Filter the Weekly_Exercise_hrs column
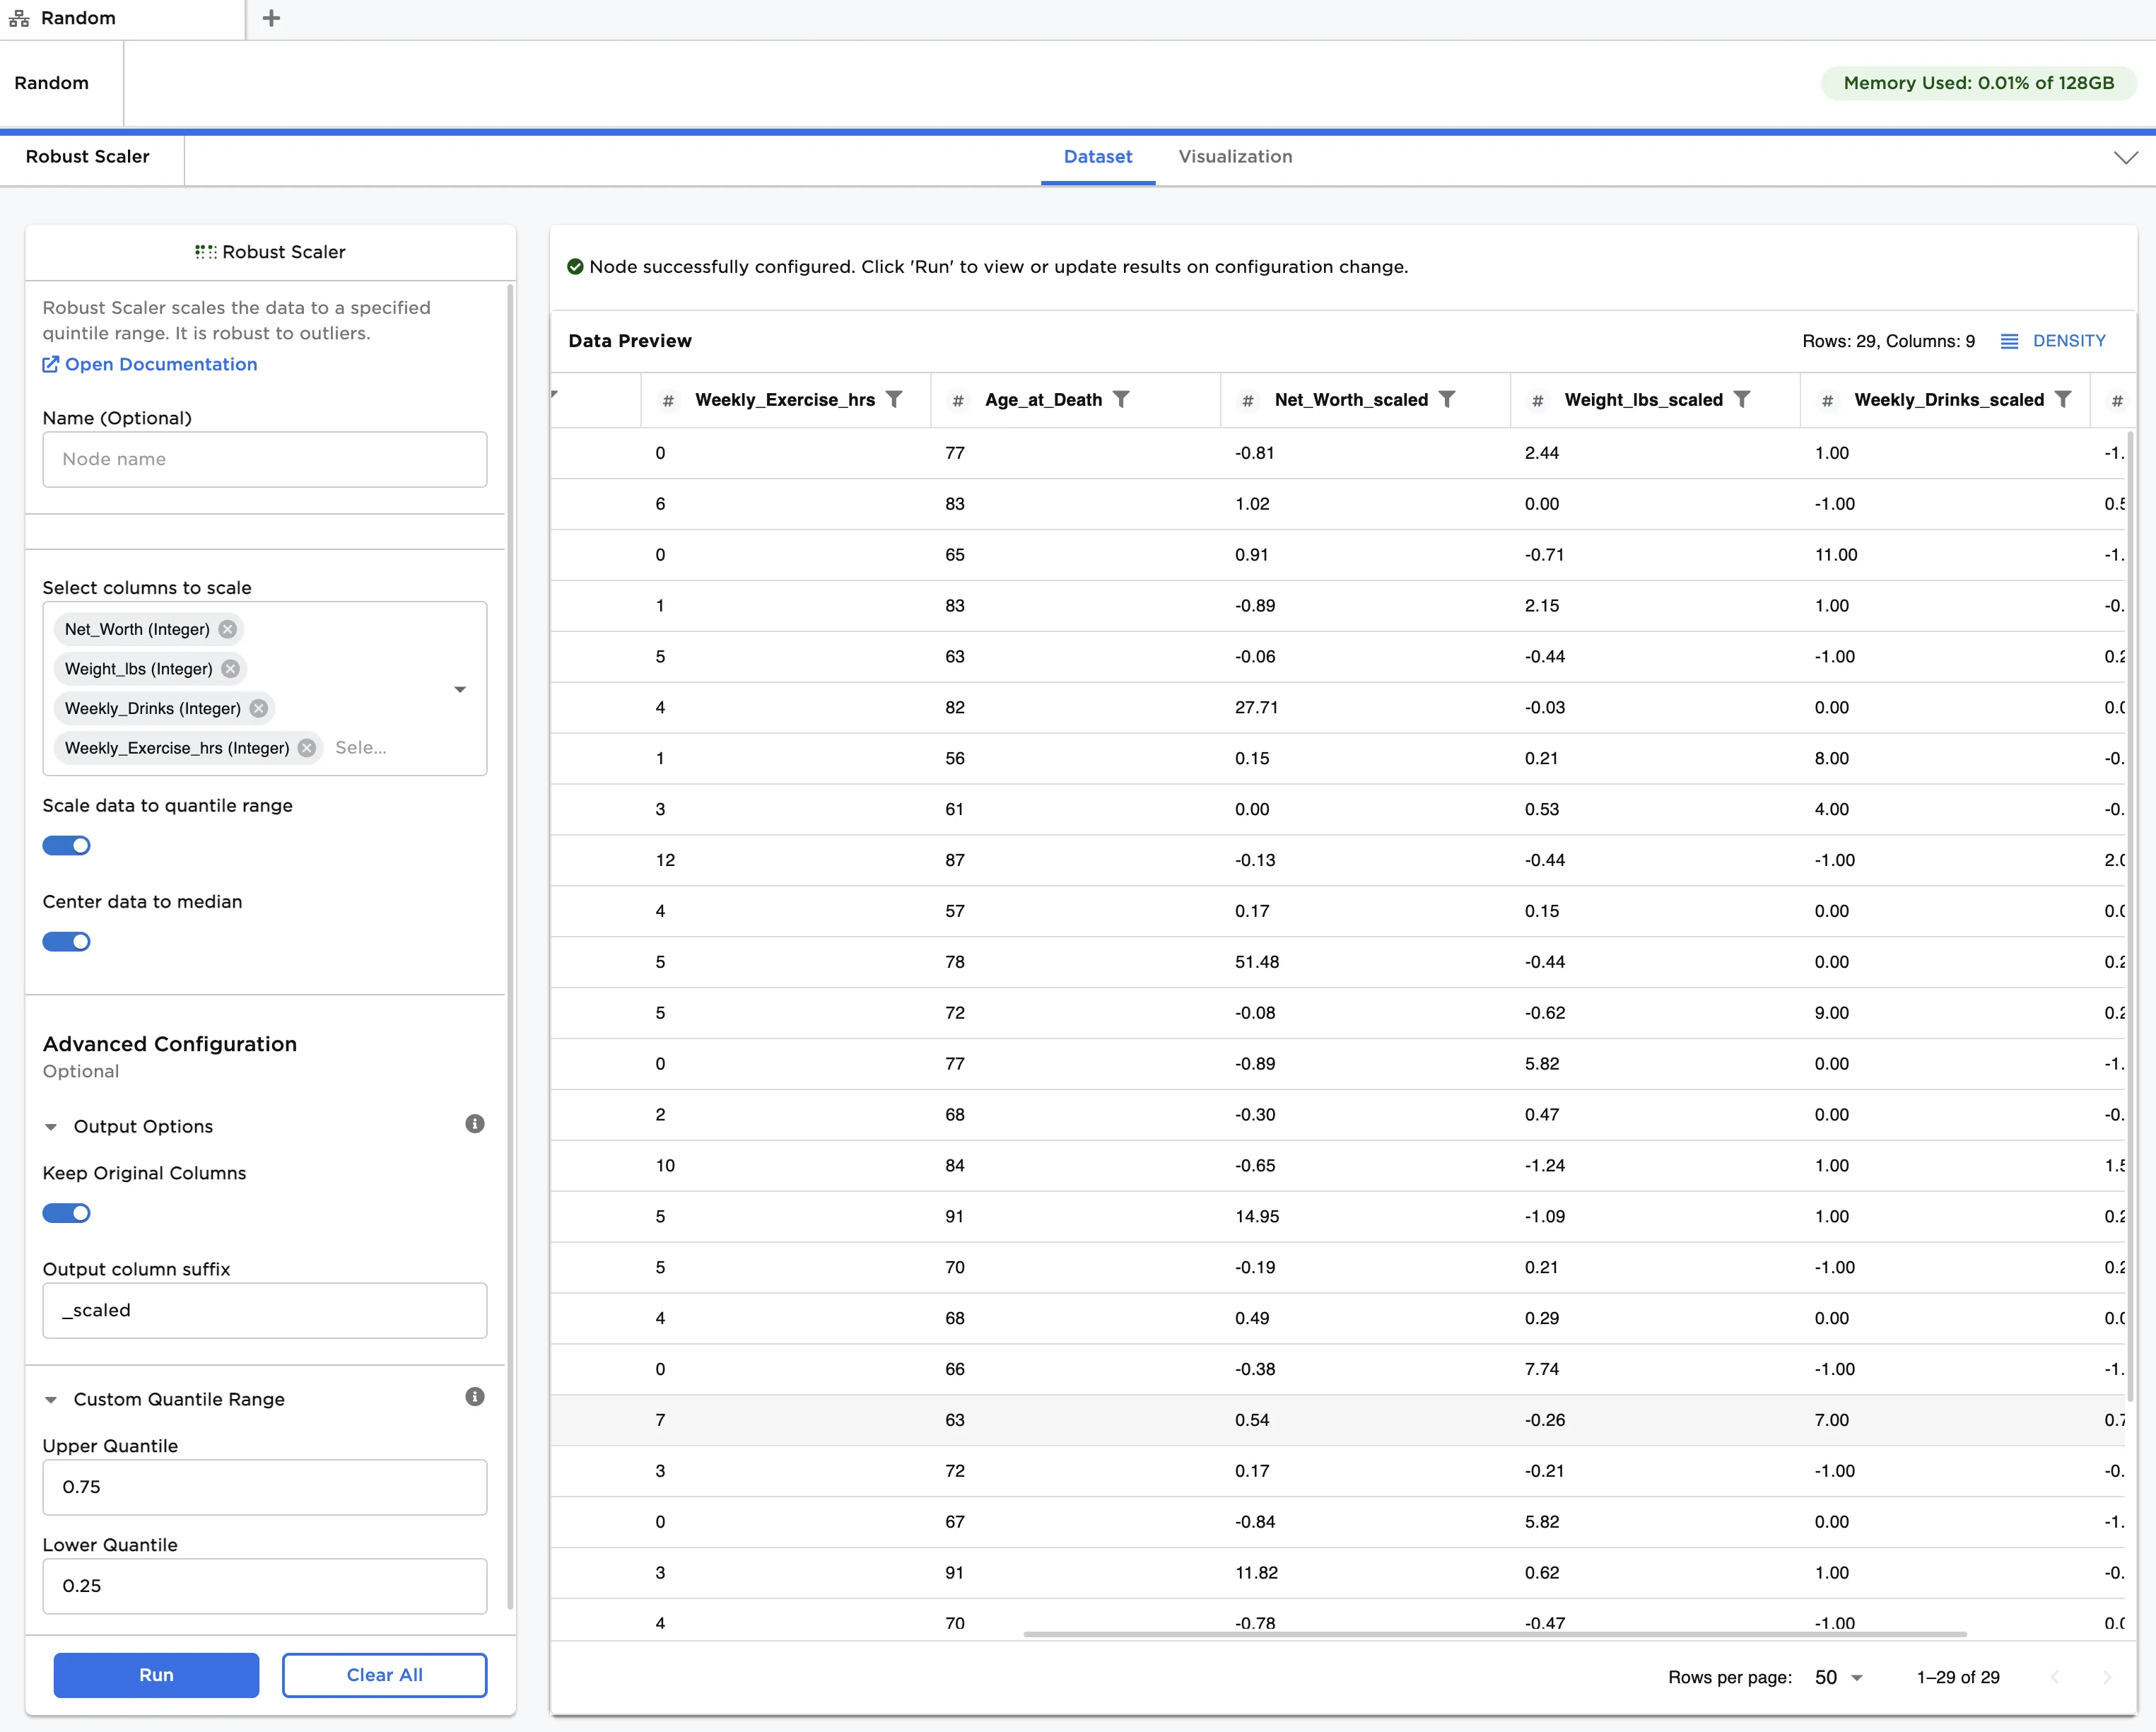This screenshot has width=2156, height=1732. click(x=894, y=399)
